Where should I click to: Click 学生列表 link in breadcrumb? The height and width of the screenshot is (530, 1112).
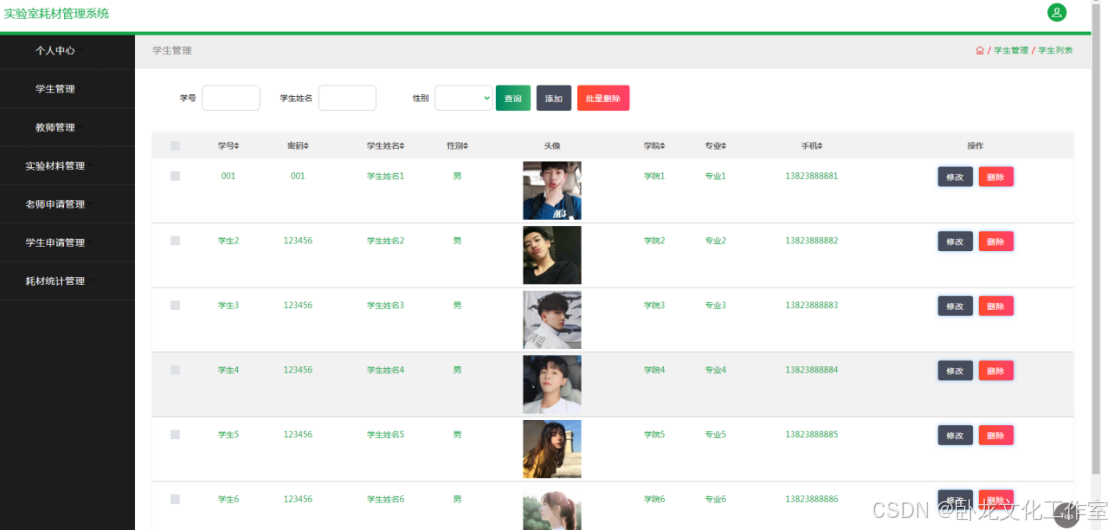[x=1055, y=51]
